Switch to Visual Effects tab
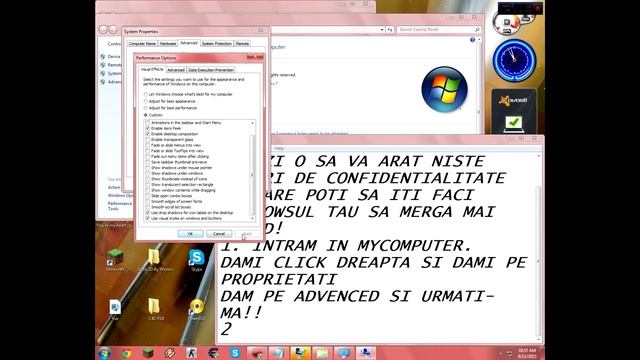This screenshot has height=360, width=640. click(x=152, y=69)
